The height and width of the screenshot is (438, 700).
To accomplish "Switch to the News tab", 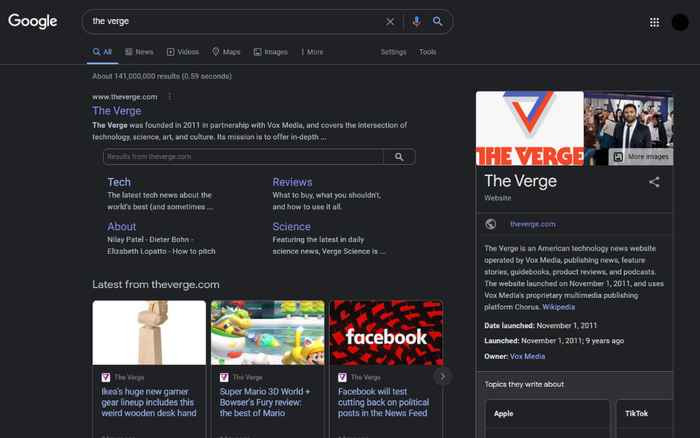I will pos(139,52).
